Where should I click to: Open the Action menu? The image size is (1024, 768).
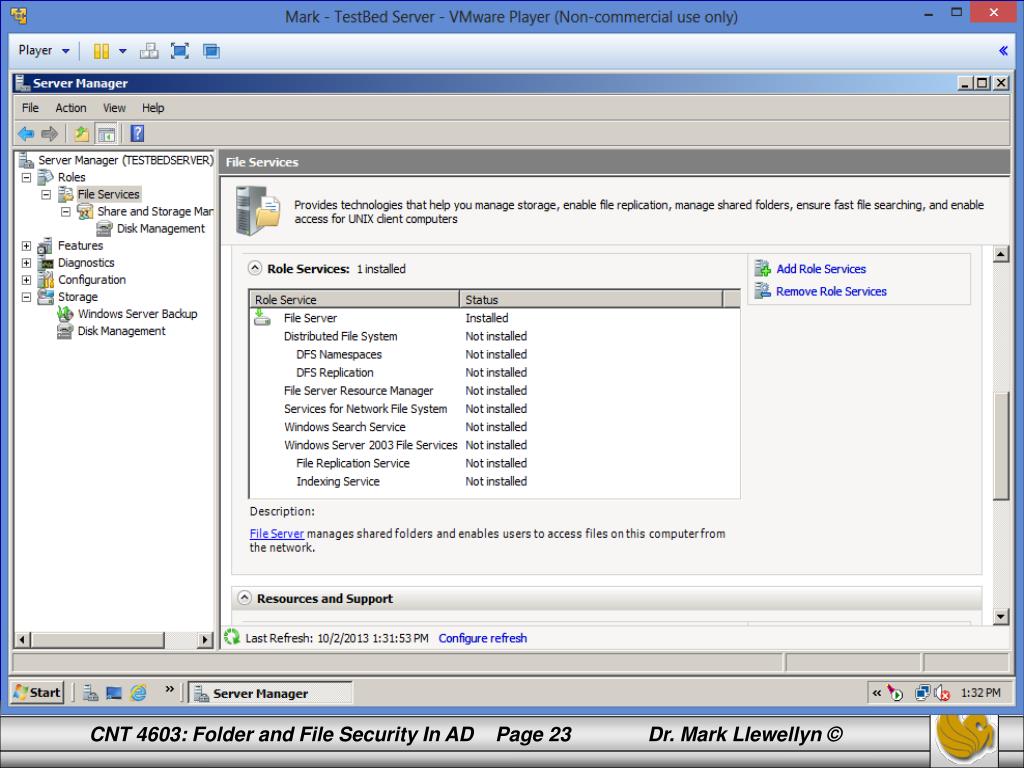[71, 108]
